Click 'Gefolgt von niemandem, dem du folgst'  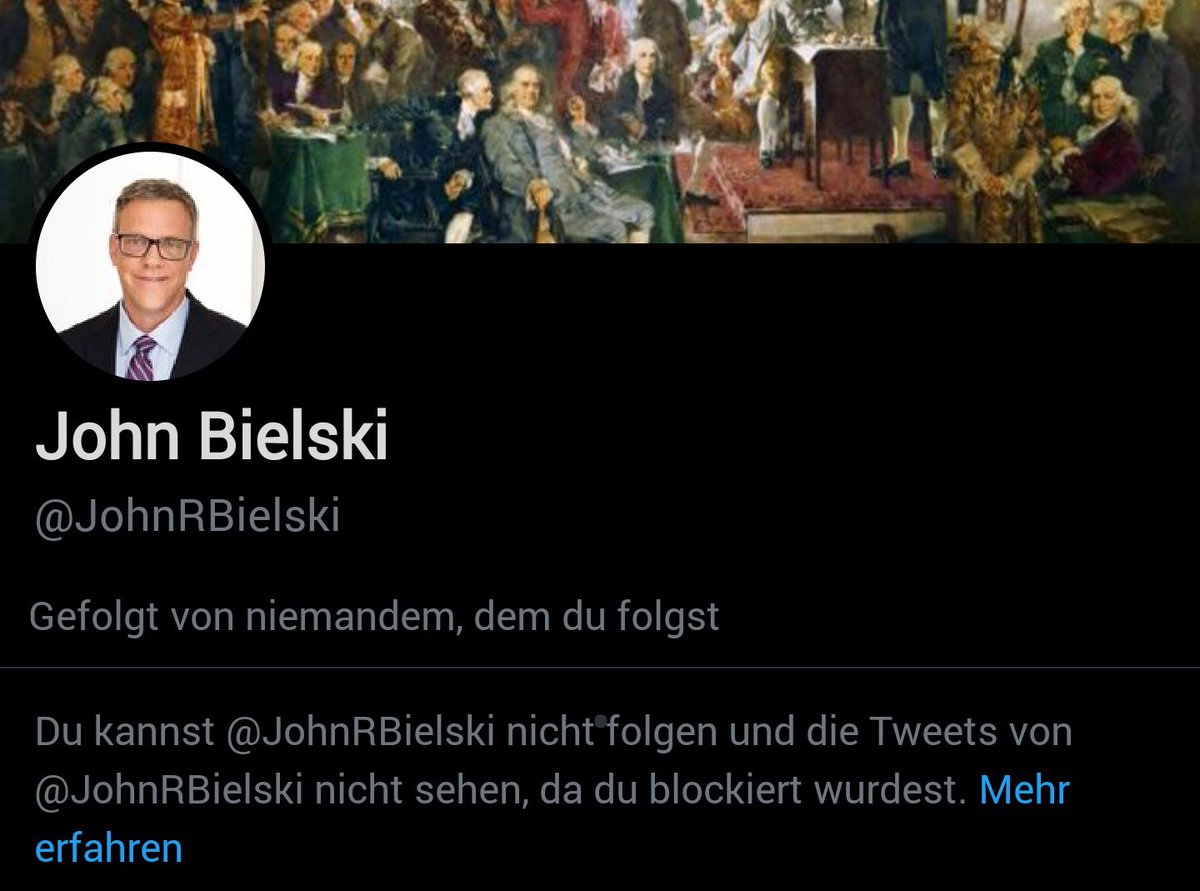375,616
